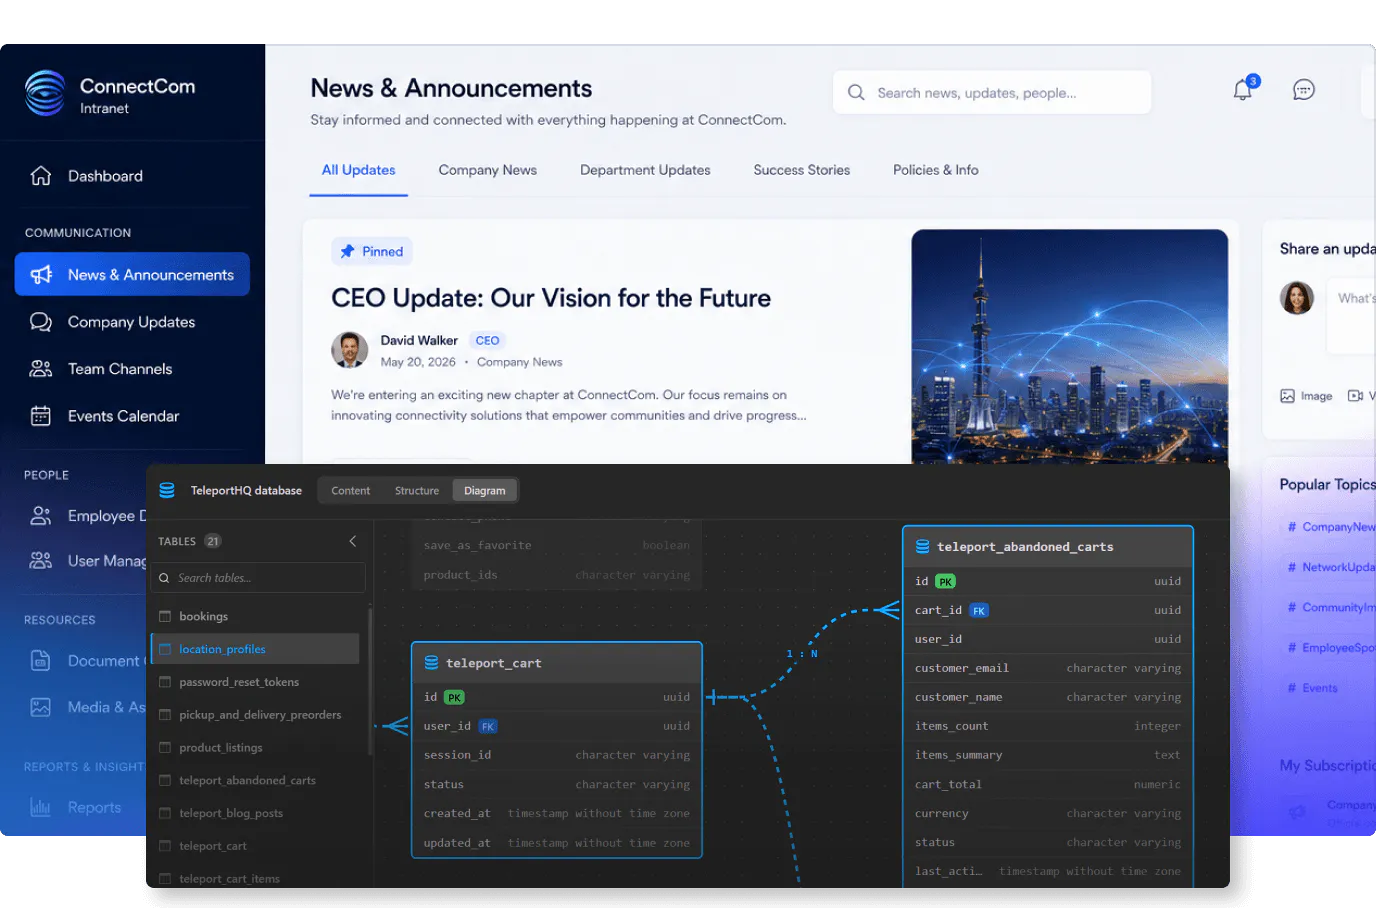
Task: Click the Events Calendar icon
Action: (41, 416)
